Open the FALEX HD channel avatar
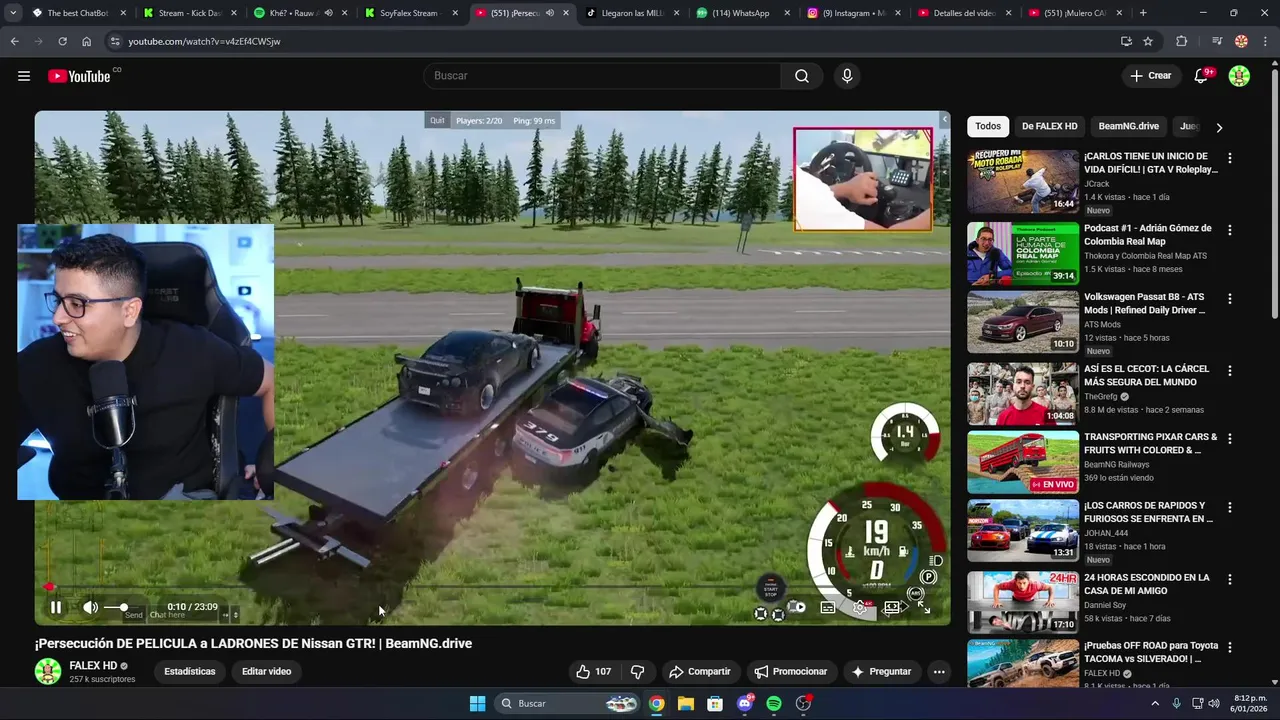 [48, 672]
